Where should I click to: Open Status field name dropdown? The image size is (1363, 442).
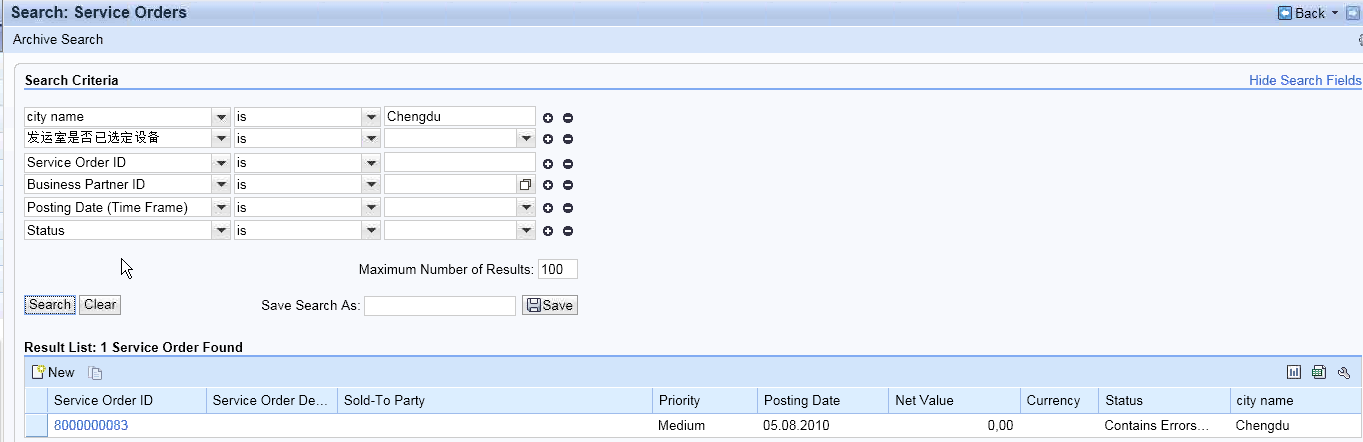[221, 231]
